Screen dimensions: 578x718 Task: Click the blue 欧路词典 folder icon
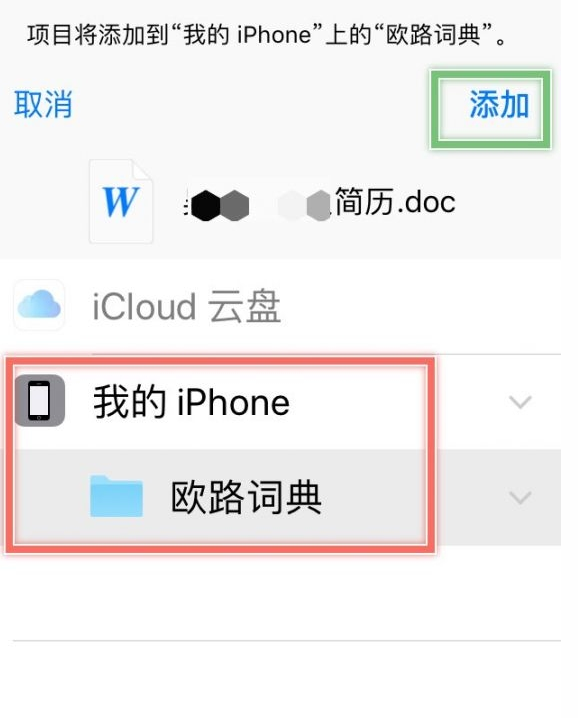[116, 496]
